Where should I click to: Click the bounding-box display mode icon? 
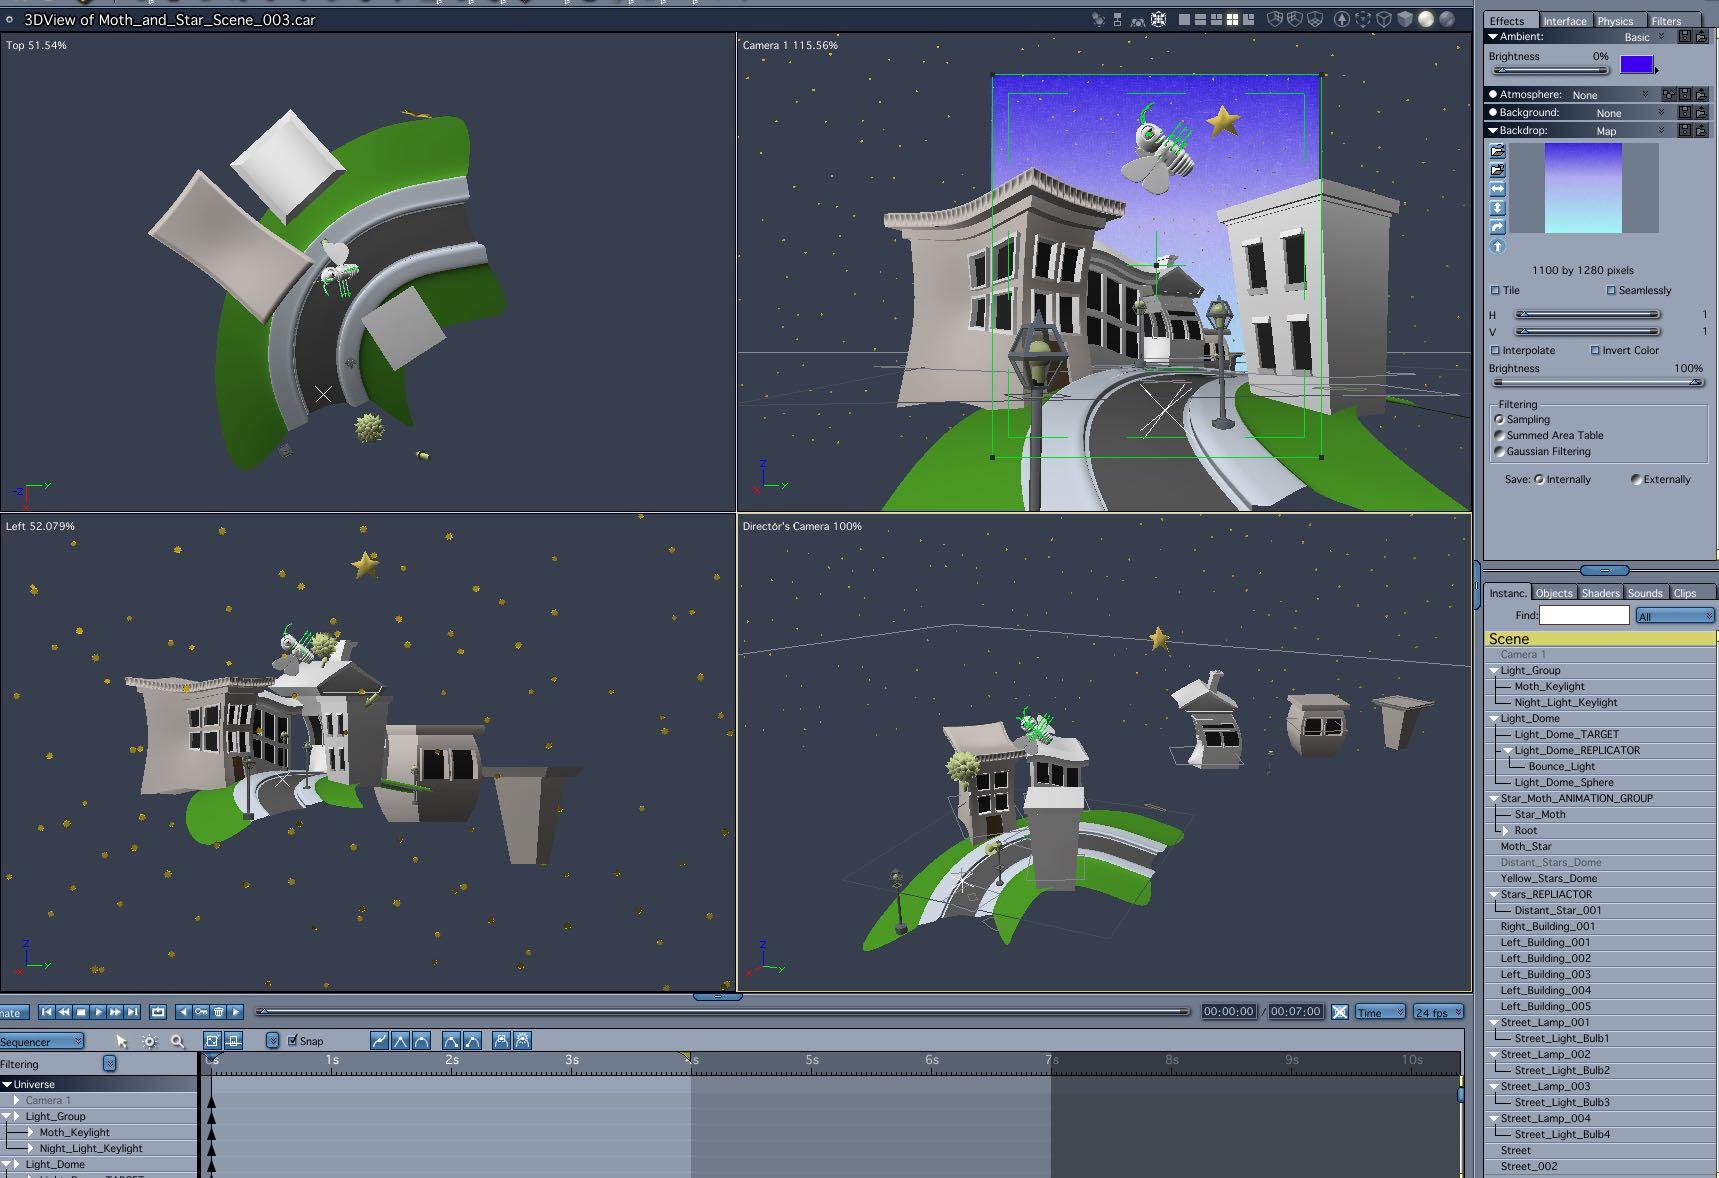pyautogui.click(x=1363, y=19)
